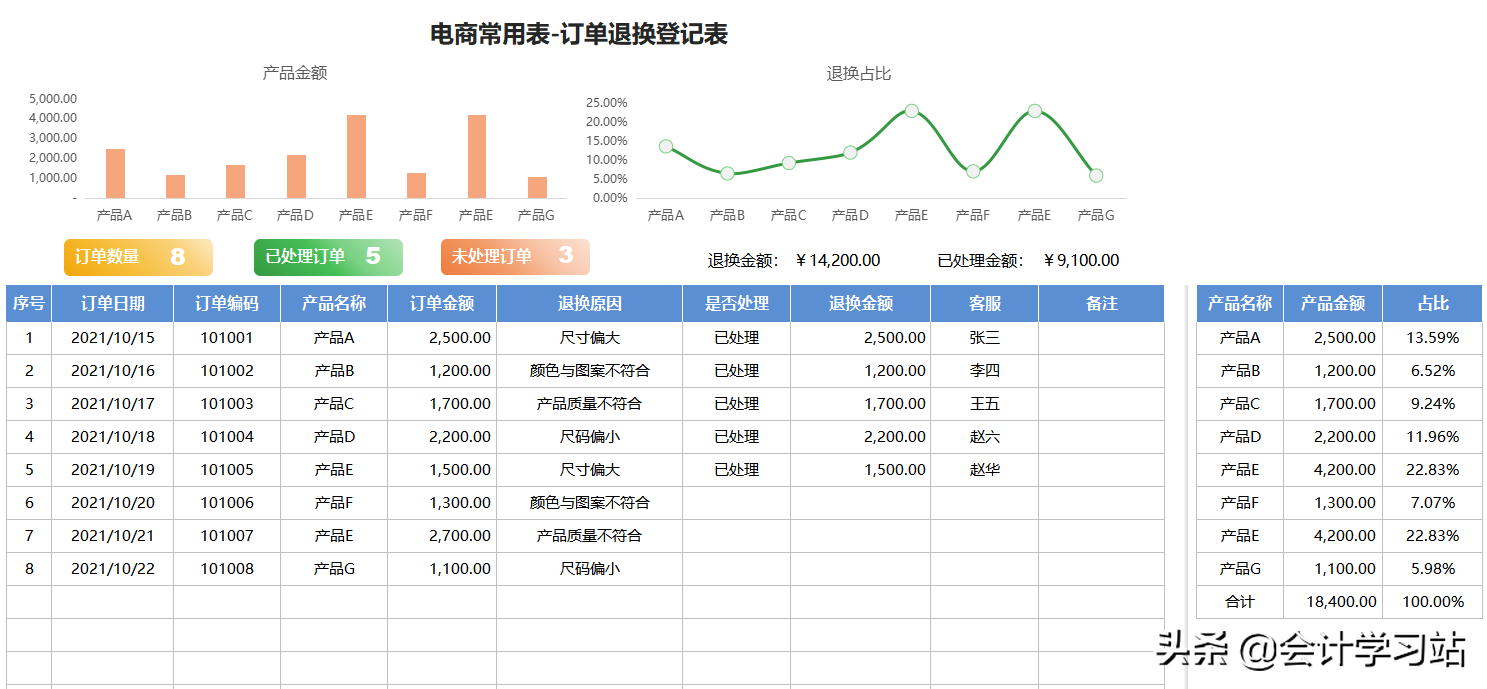Image resolution: width=1487 pixels, height=689 pixels.
Task: Click the 产品A bar in 产品金额 chart
Action: [x=115, y=173]
